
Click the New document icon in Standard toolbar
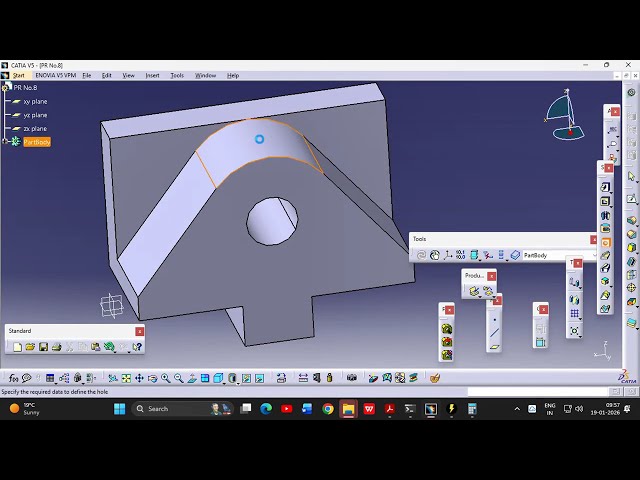click(x=17, y=347)
